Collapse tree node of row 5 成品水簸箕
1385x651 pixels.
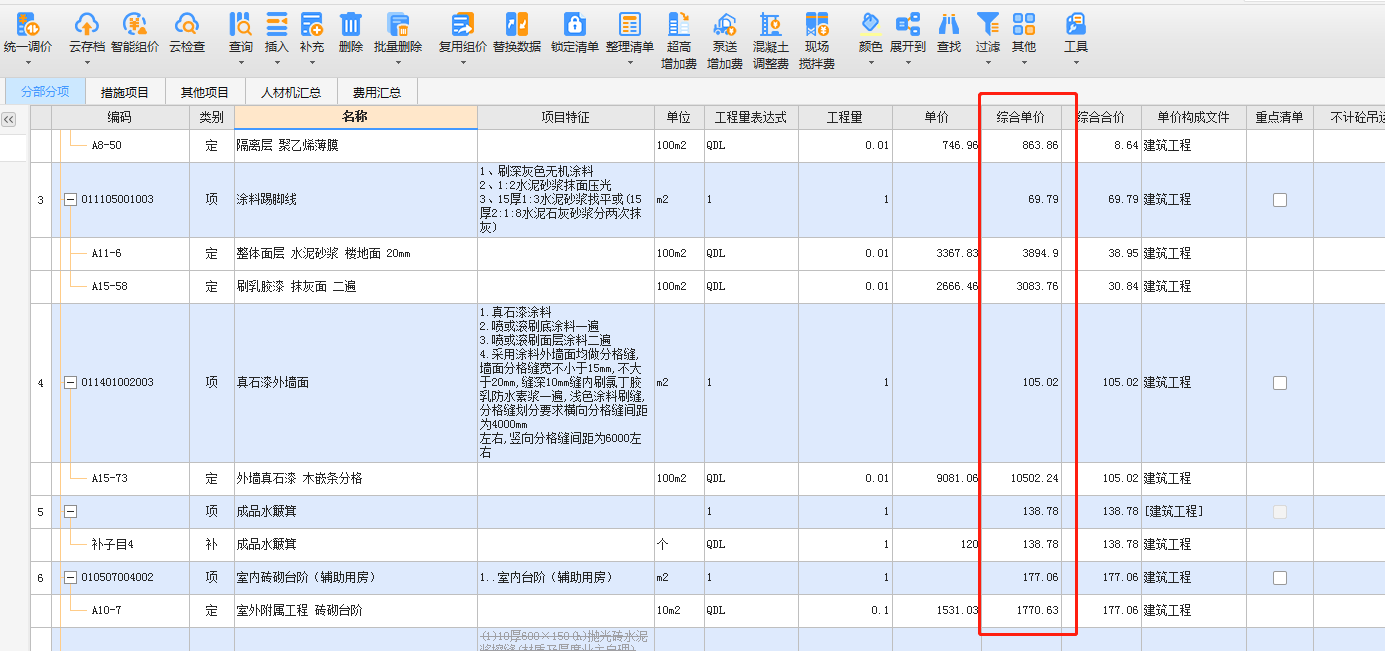[x=70, y=512]
